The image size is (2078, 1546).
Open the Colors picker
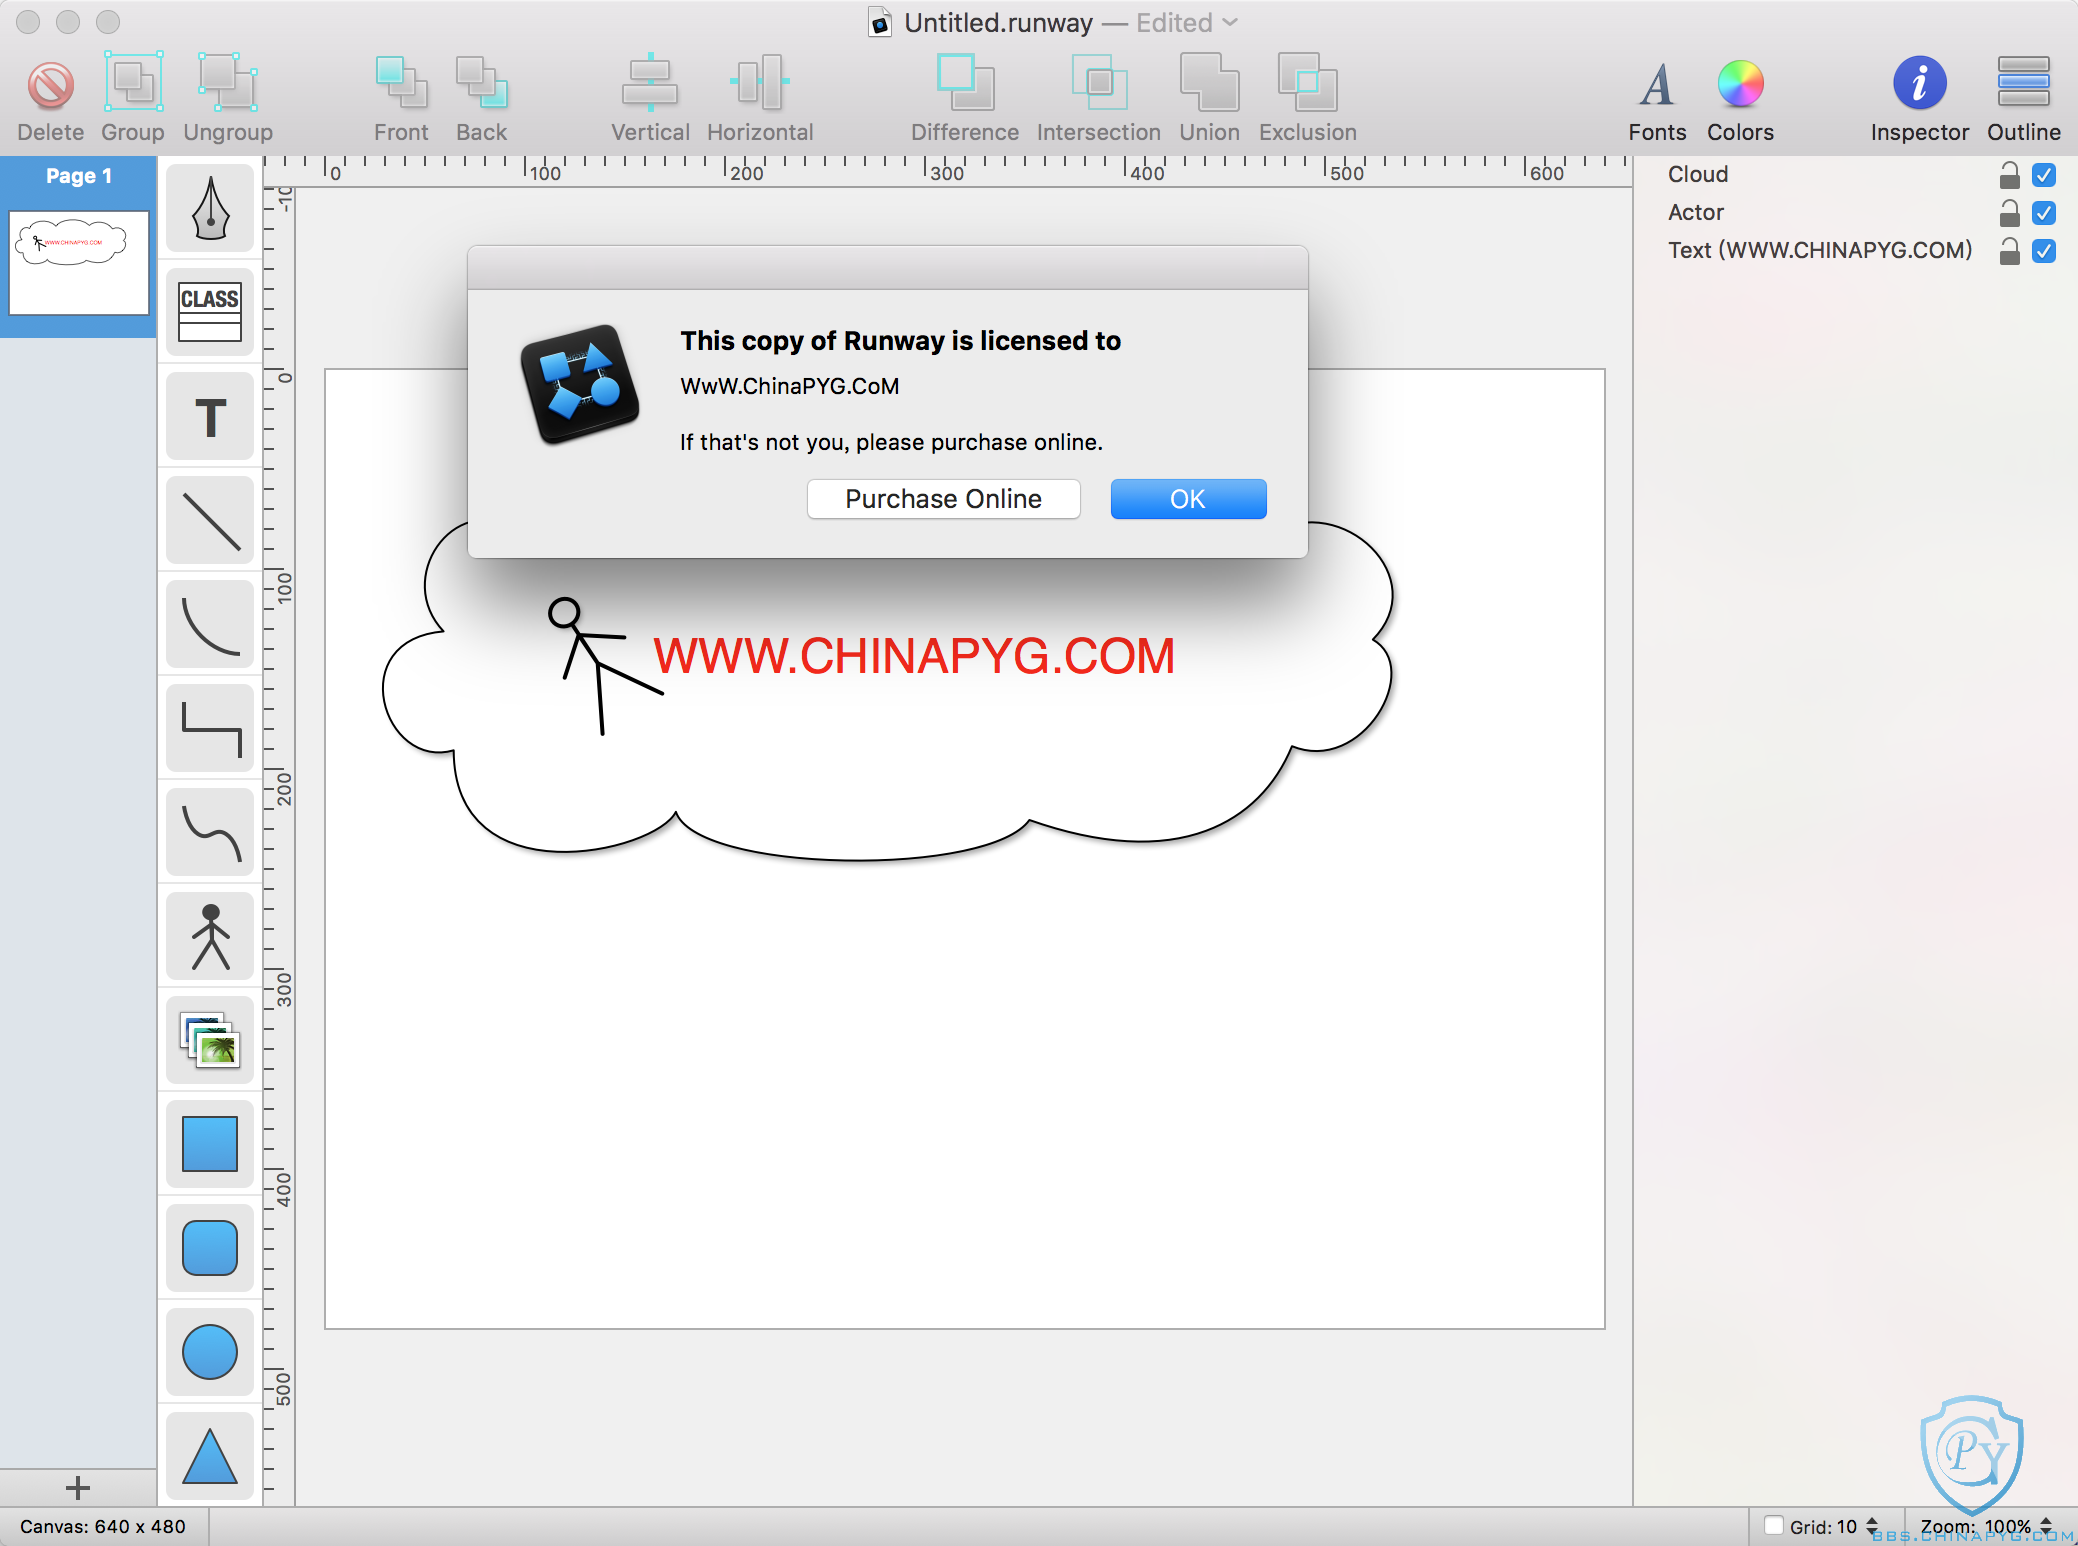coord(1740,84)
